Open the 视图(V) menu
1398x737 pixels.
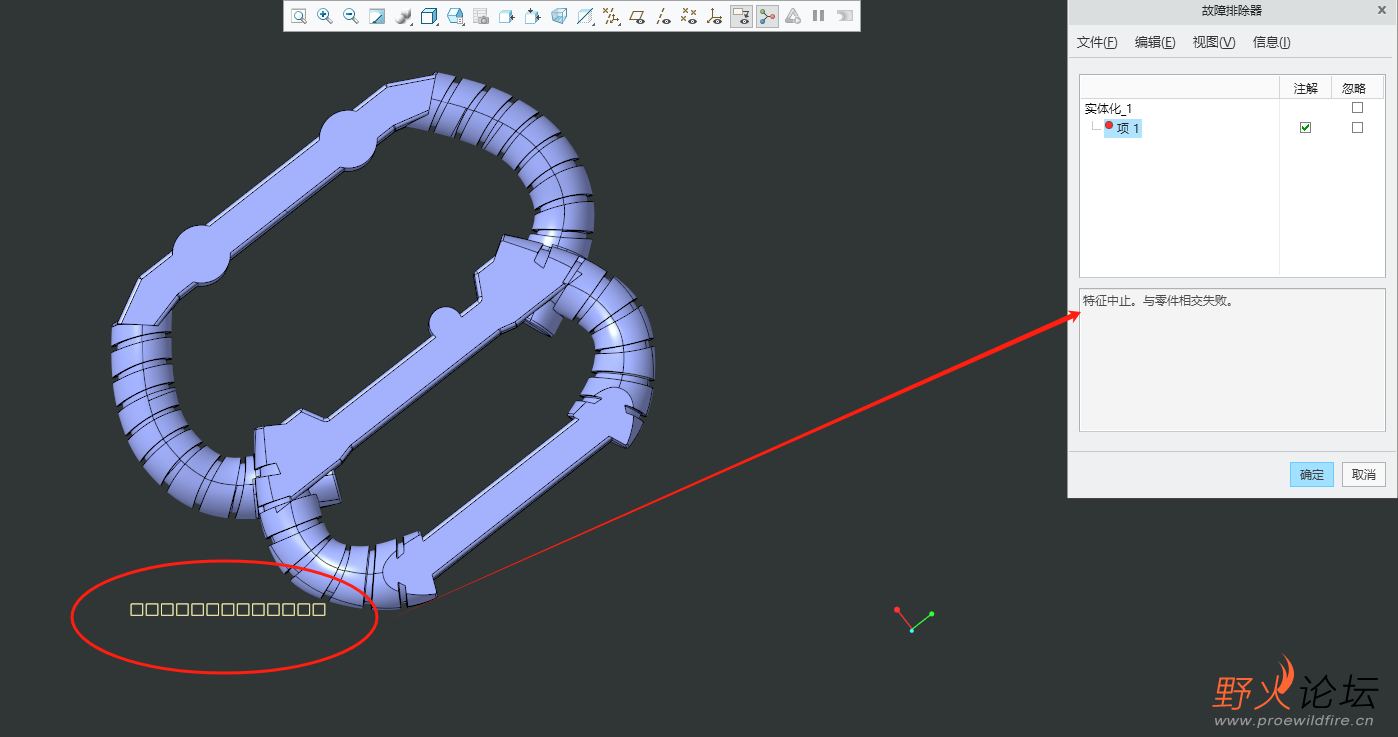(x=1214, y=42)
